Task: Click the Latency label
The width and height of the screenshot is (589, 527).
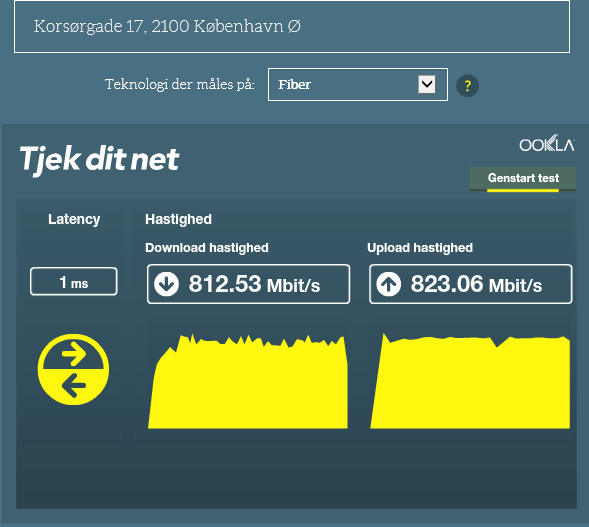Action: [x=74, y=219]
